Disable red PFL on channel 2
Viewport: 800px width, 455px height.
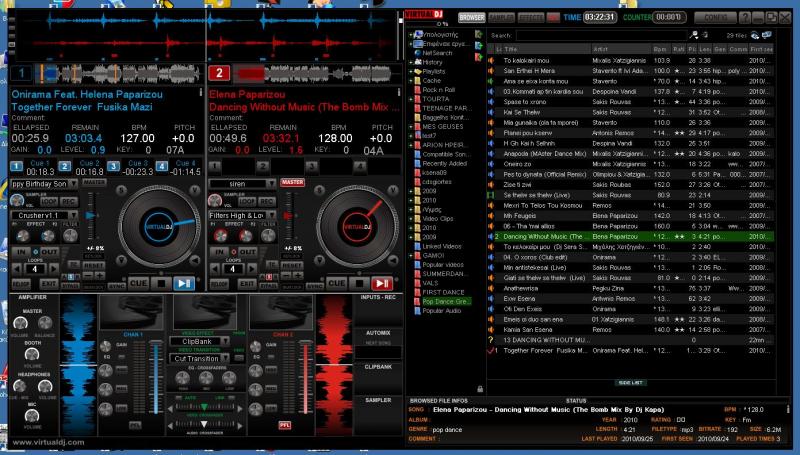pos(285,425)
